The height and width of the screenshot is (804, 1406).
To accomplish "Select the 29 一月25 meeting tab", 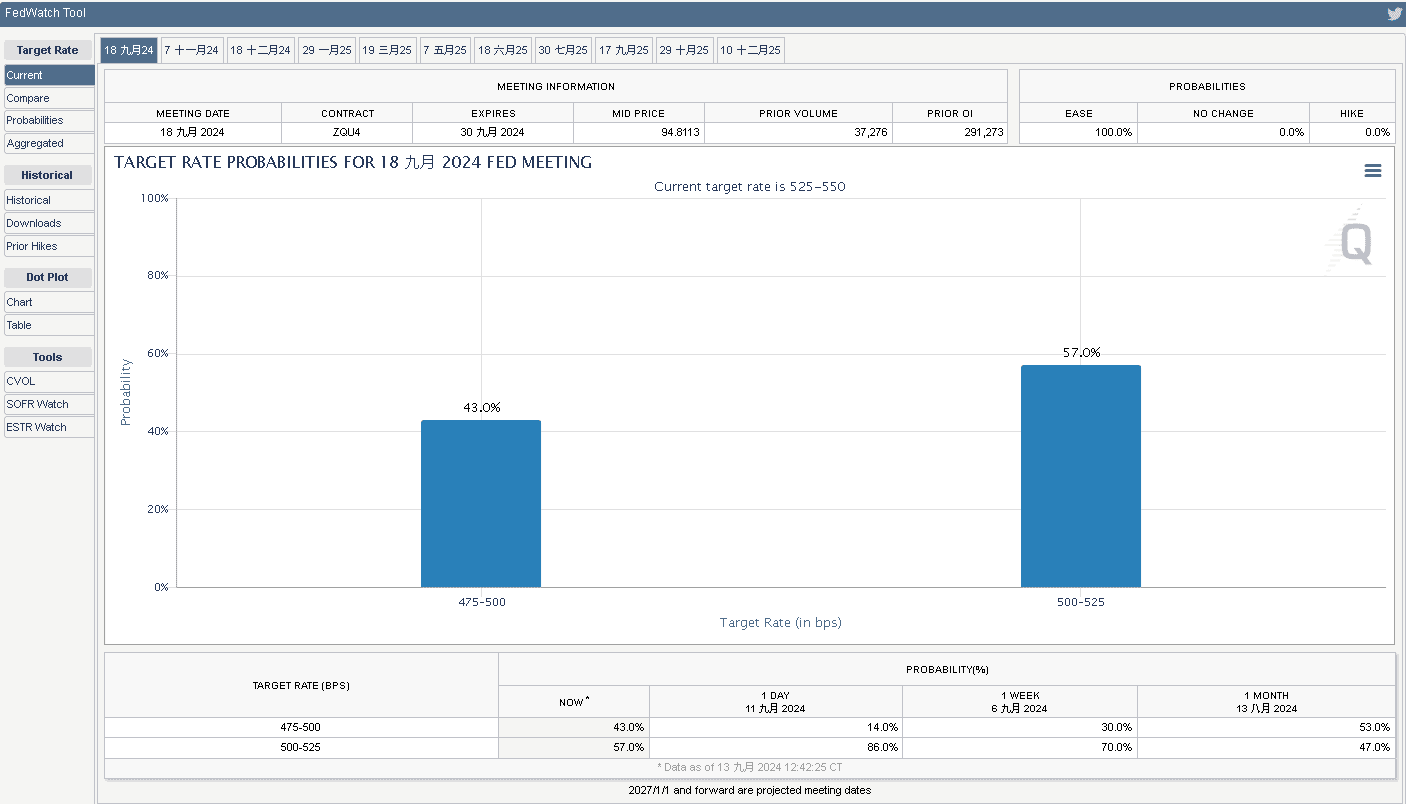I will pyautogui.click(x=327, y=50).
